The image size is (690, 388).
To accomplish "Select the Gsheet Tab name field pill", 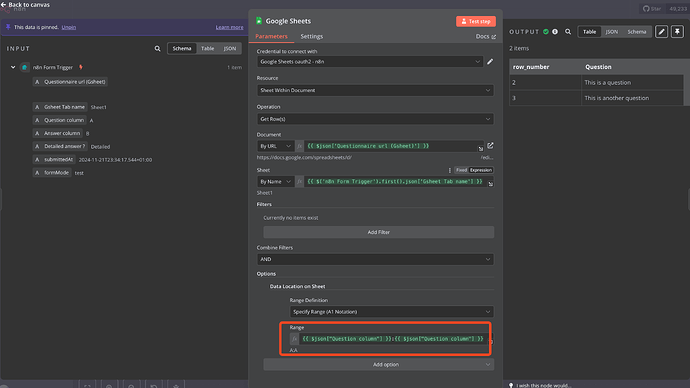I will point(59,107).
